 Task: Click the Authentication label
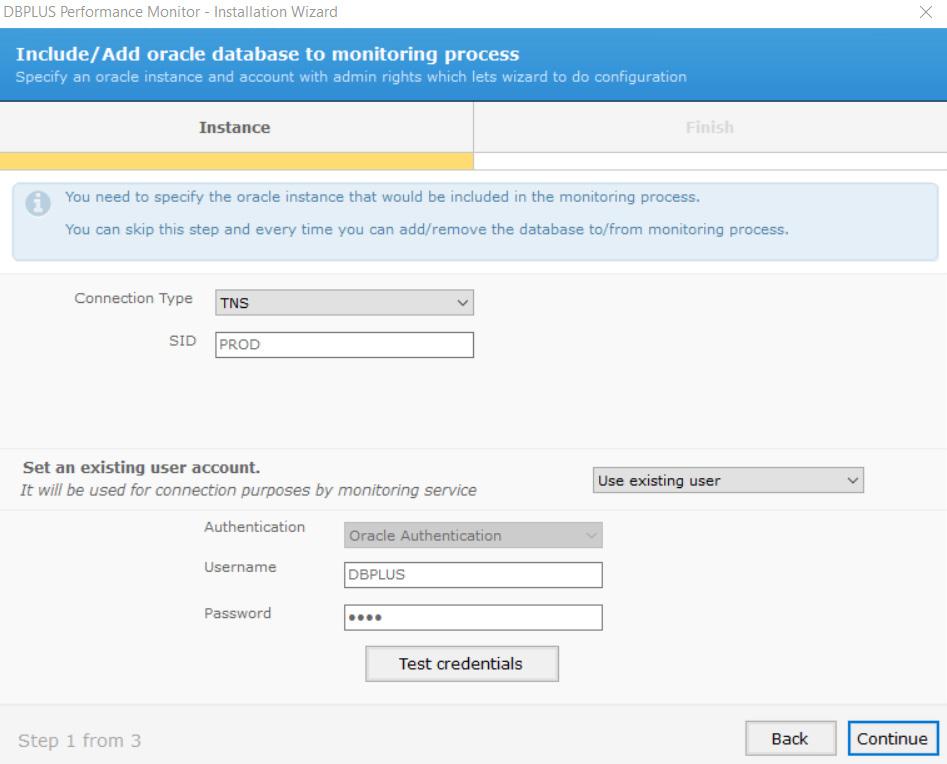[x=254, y=527]
